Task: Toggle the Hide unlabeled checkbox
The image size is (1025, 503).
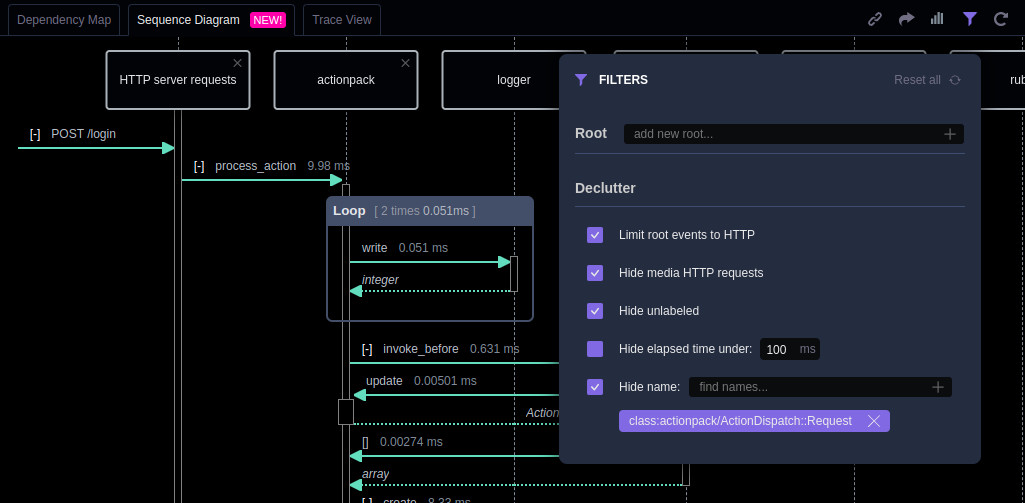Action: [x=595, y=311]
